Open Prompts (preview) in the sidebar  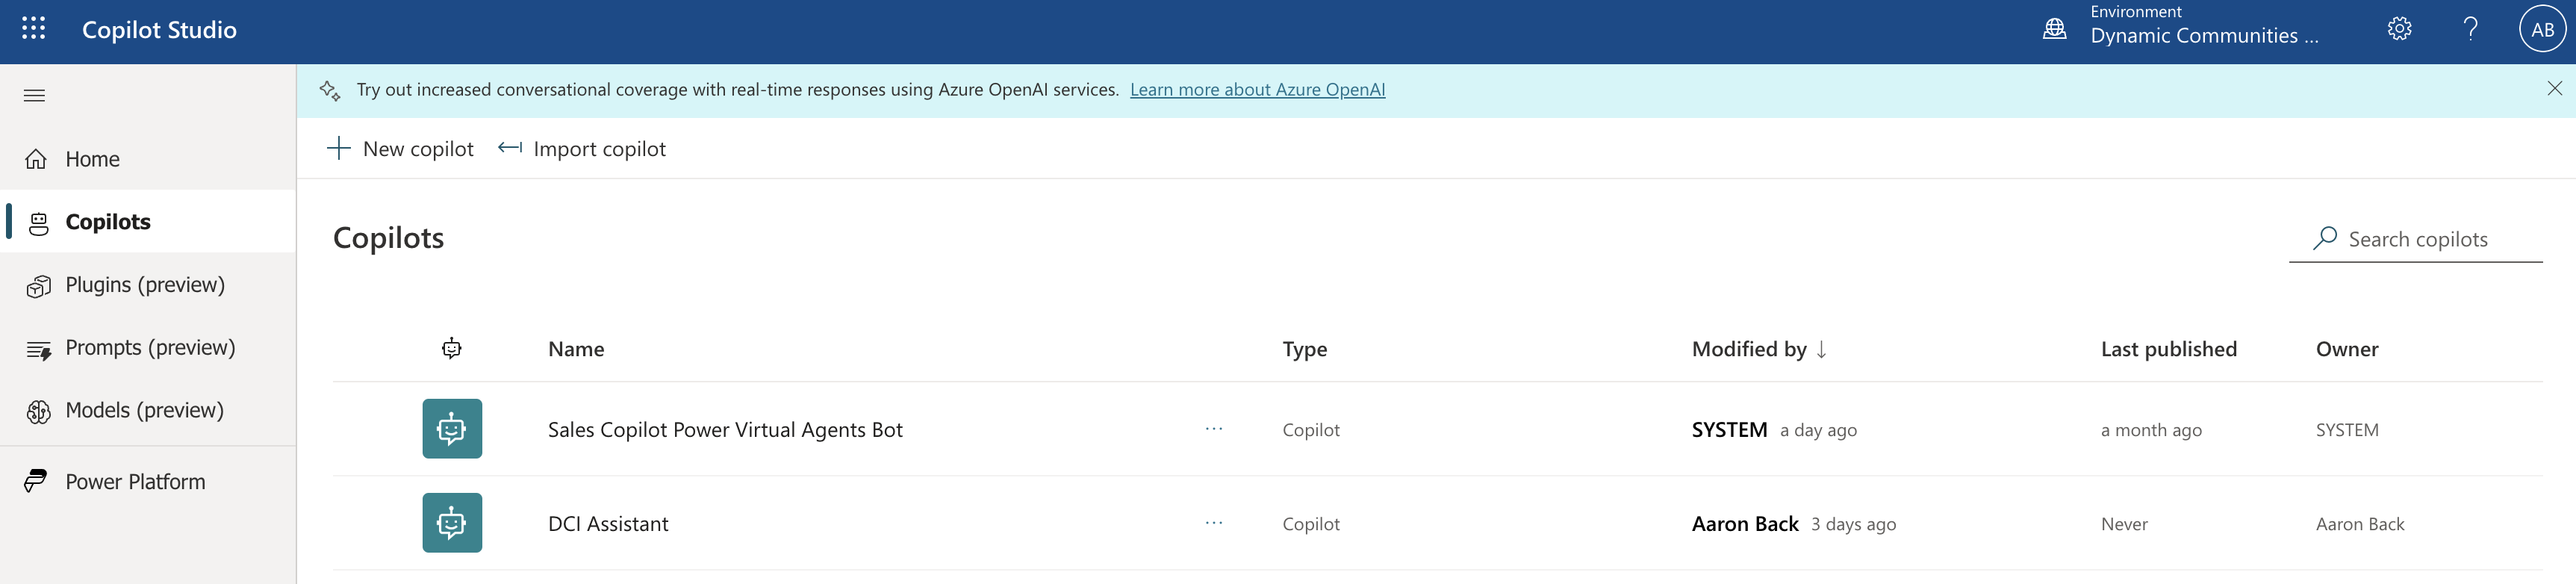click(148, 347)
